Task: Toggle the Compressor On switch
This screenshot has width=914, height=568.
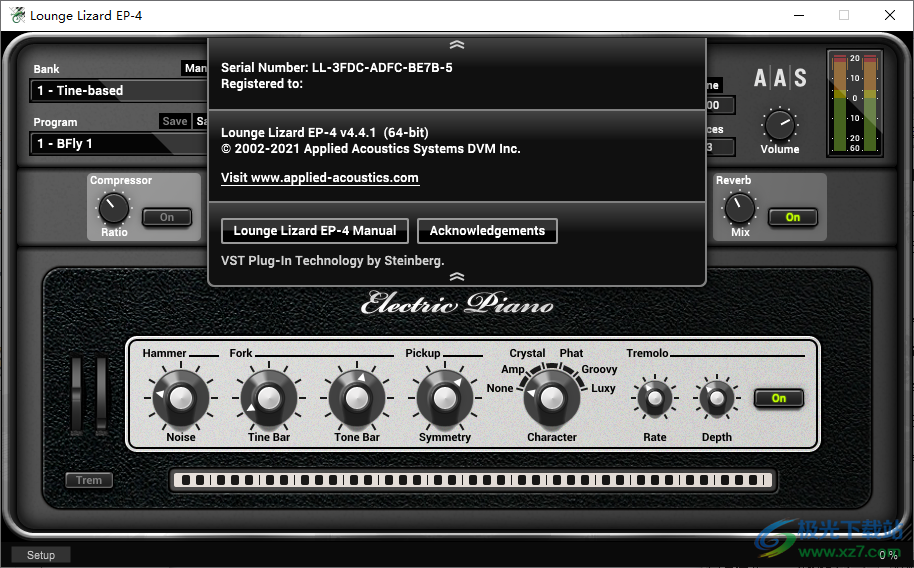Action: [x=166, y=217]
